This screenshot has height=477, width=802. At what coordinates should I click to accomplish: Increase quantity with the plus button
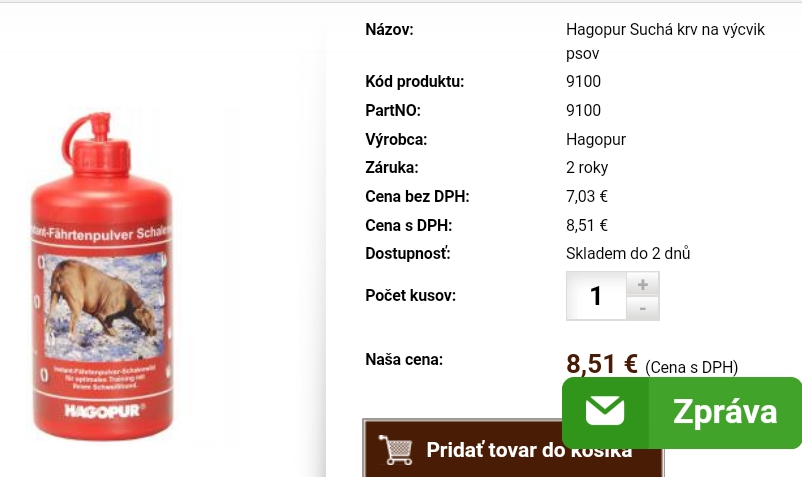(643, 284)
